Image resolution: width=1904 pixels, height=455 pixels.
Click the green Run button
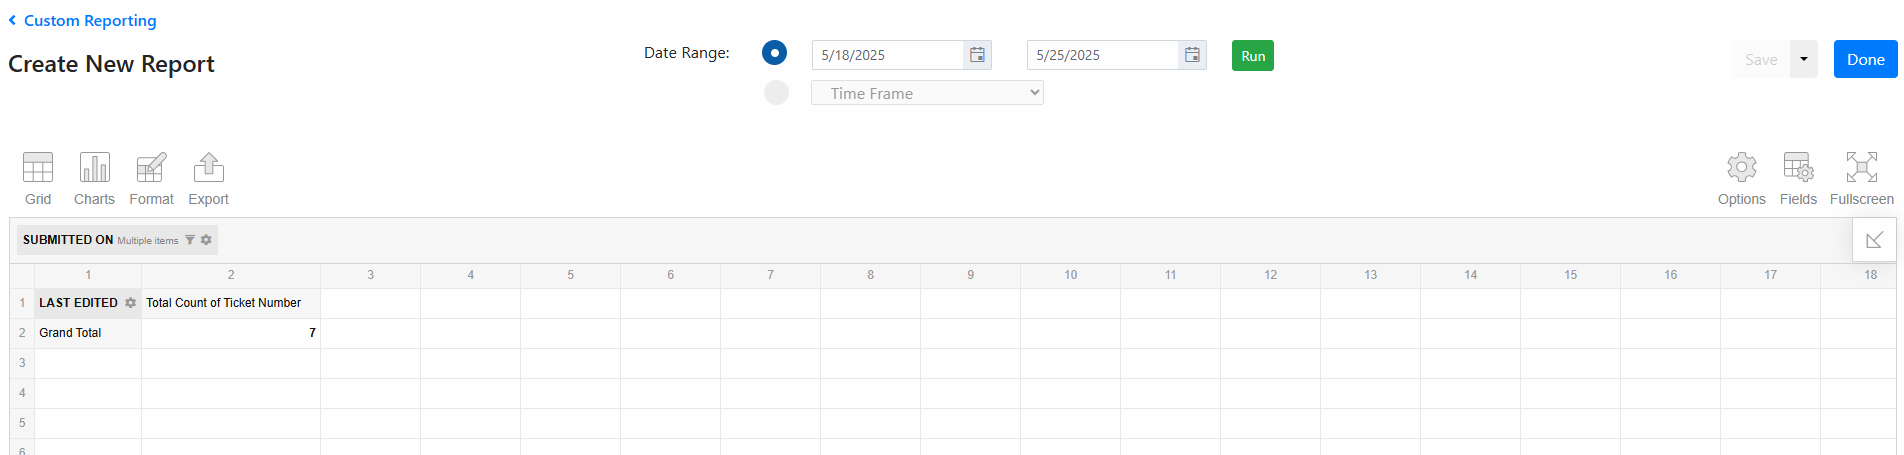point(1252,56)
